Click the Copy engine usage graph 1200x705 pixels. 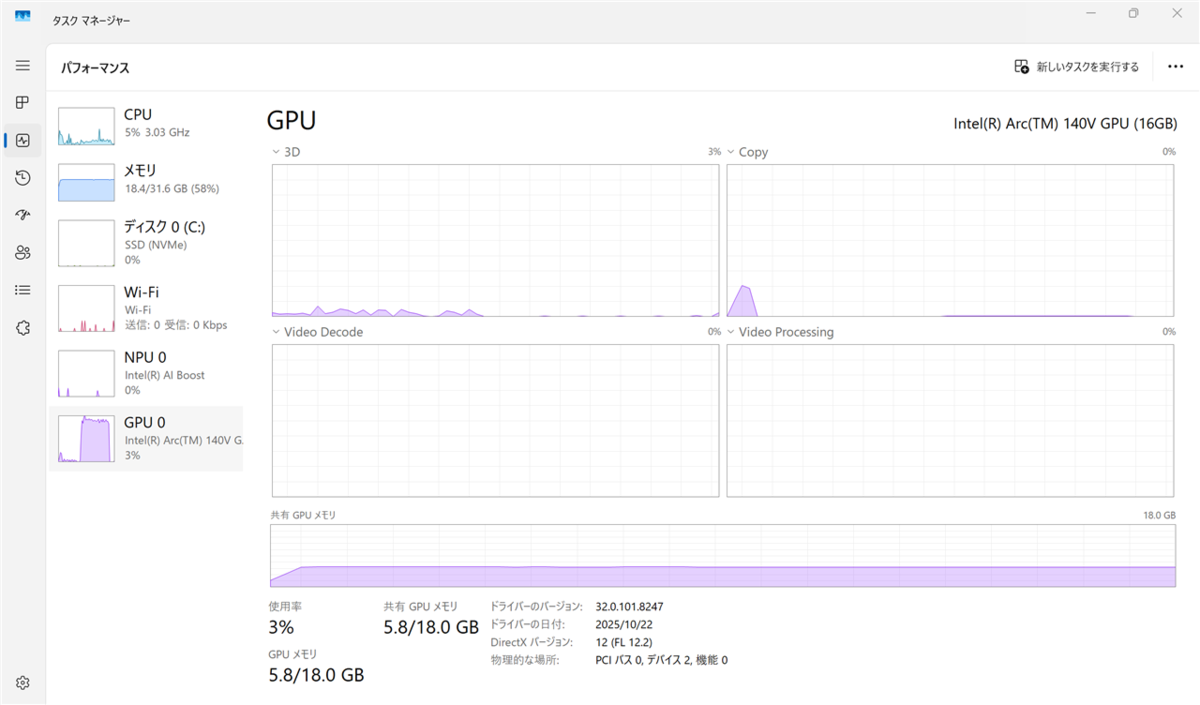[x=951, y=240]
